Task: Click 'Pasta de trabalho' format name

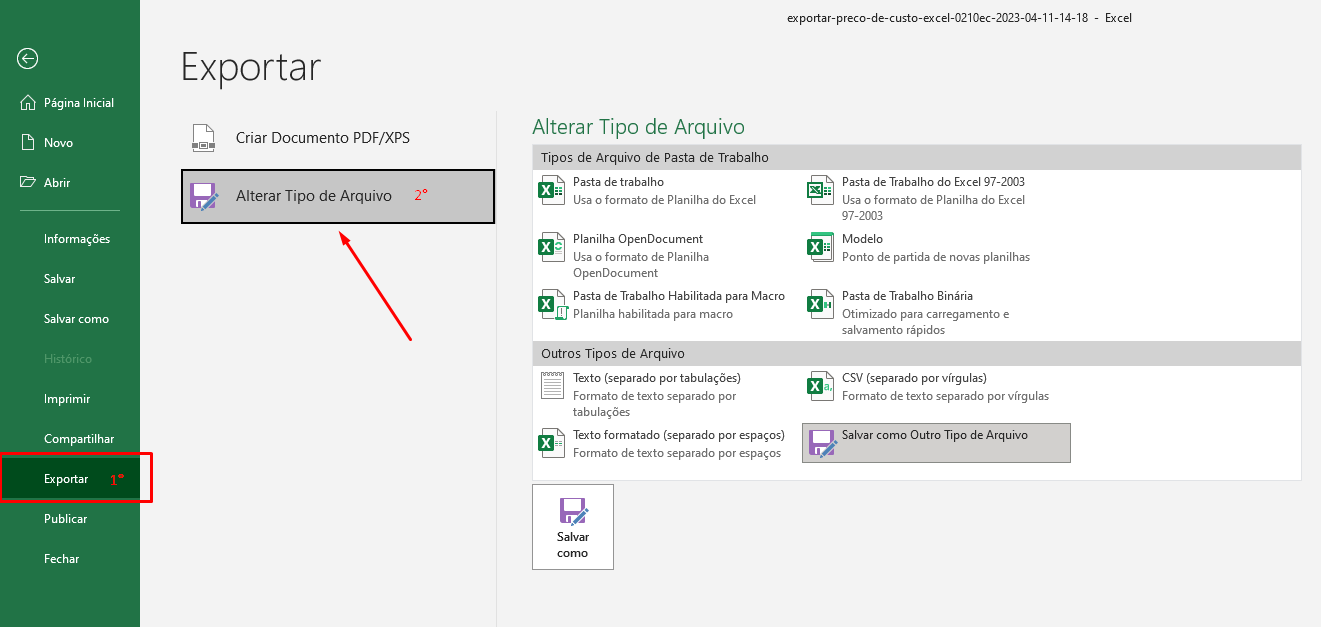Action: pyautogui.click(x=618, y=182)
